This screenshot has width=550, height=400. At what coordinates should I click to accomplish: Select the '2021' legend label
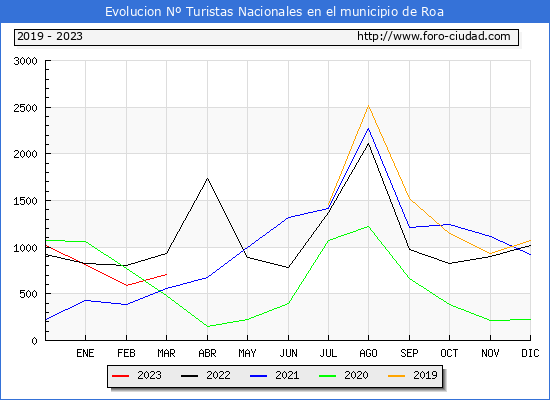(287, 375)
